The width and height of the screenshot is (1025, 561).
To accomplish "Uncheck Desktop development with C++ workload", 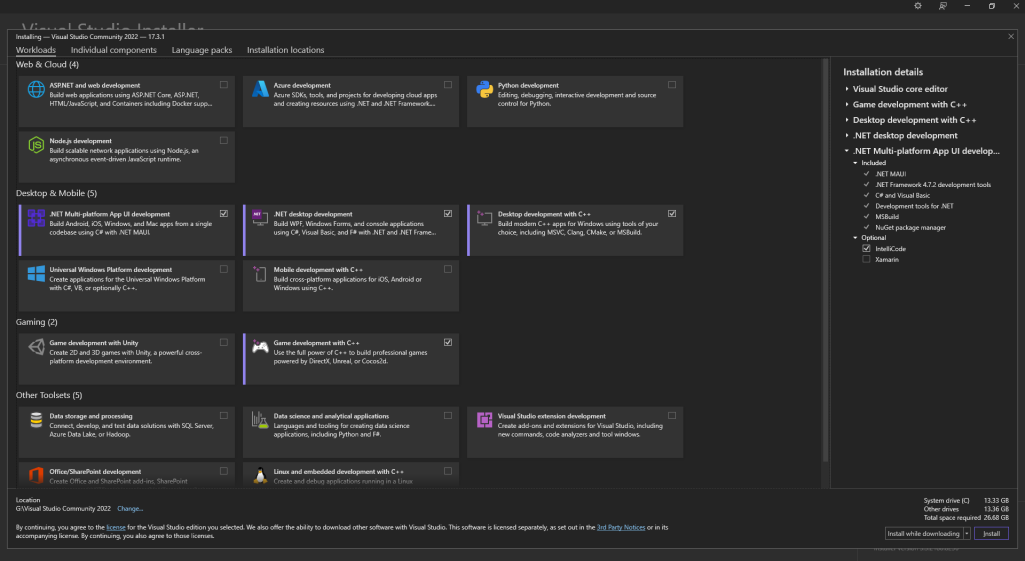I will click(x=672, y=213).
